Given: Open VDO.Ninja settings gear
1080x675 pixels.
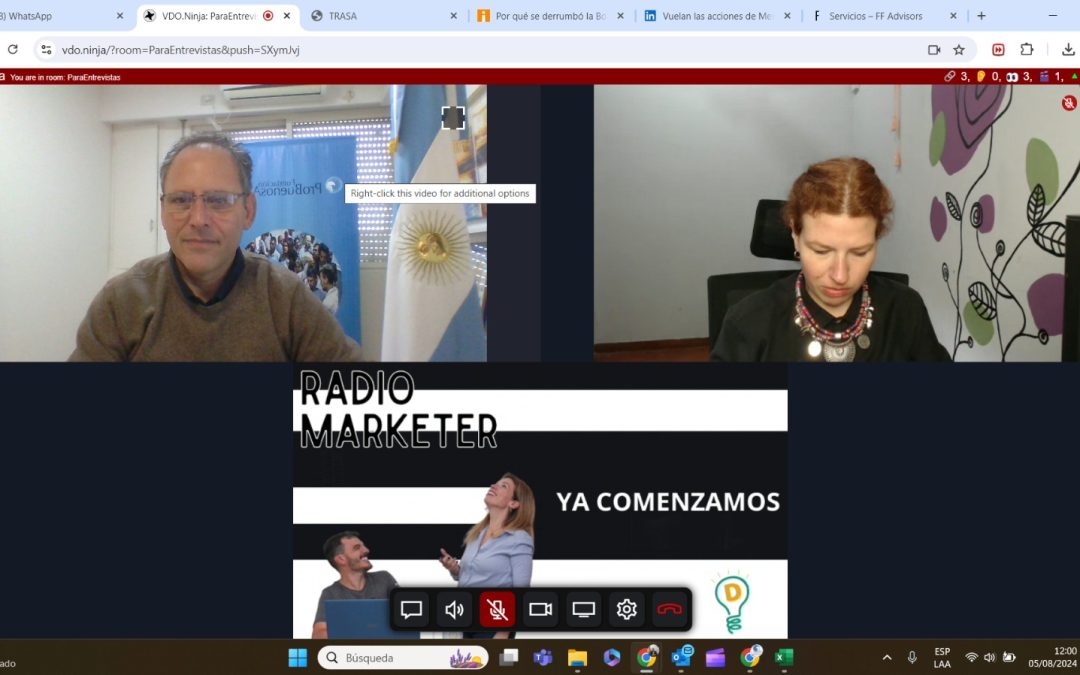Looking at the screenshot, I should (627, 610).
